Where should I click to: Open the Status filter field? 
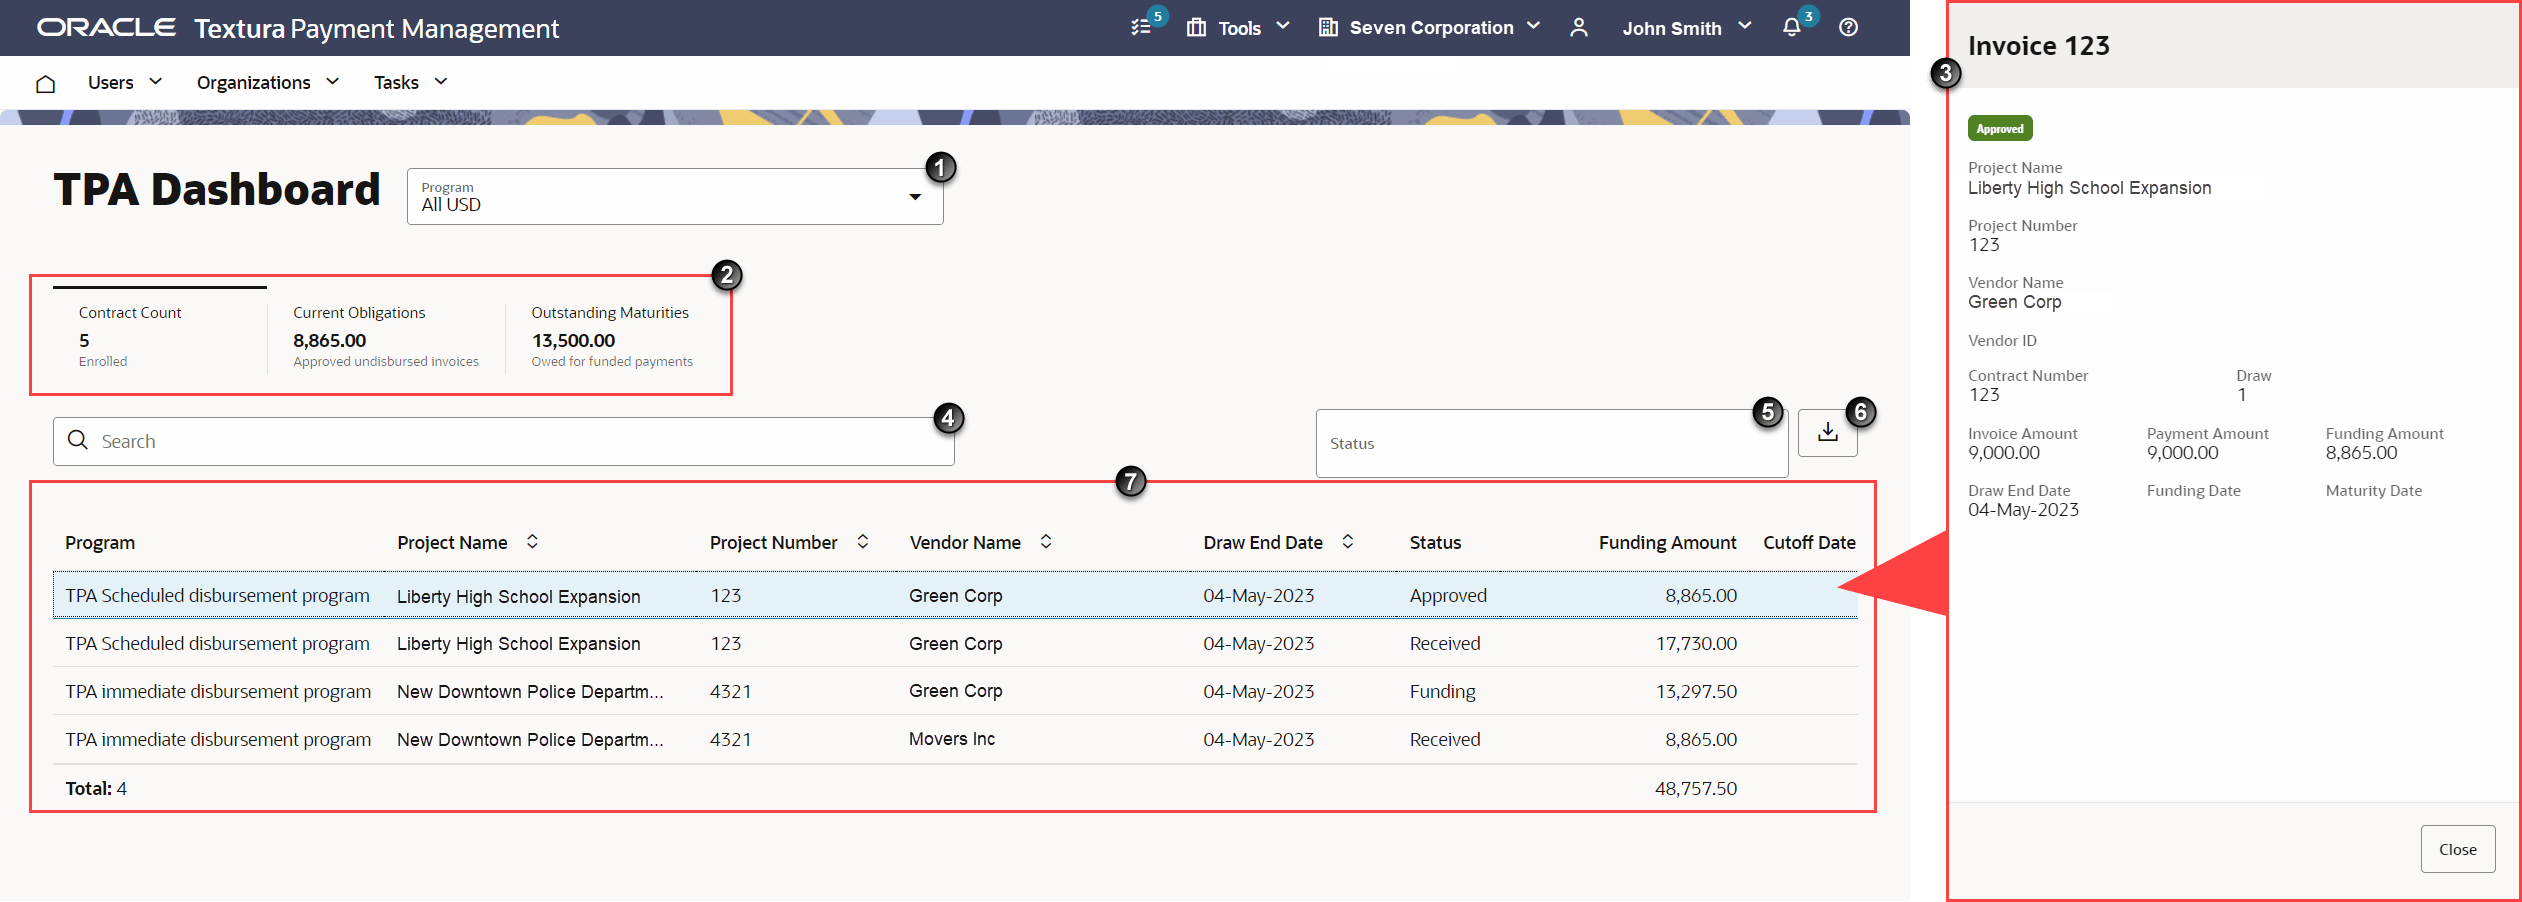[1552, 443]
